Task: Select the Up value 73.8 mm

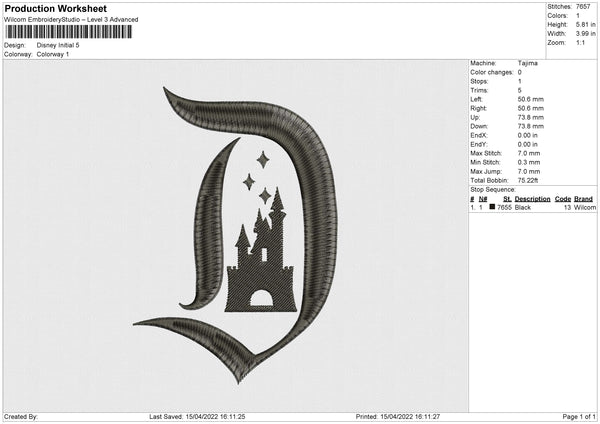Action: pos(531,117)
